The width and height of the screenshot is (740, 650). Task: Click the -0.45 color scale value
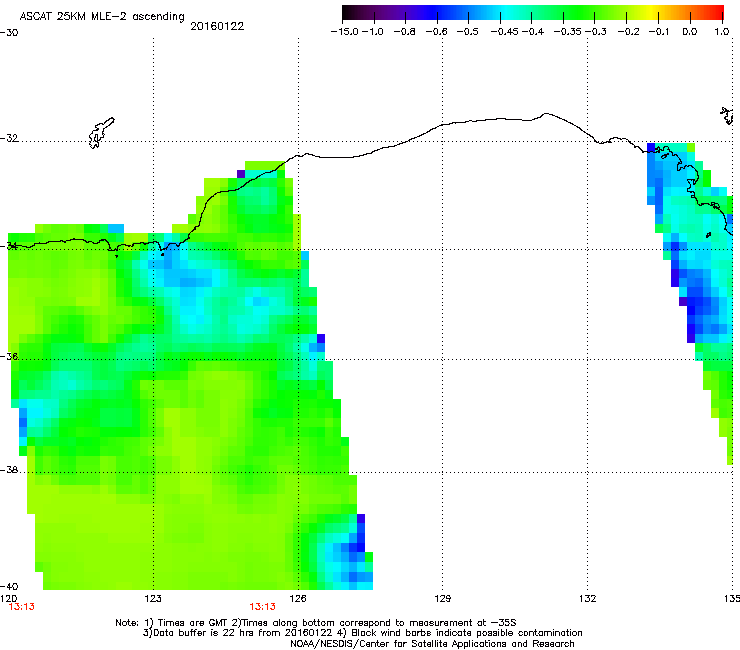click(505, 32)
